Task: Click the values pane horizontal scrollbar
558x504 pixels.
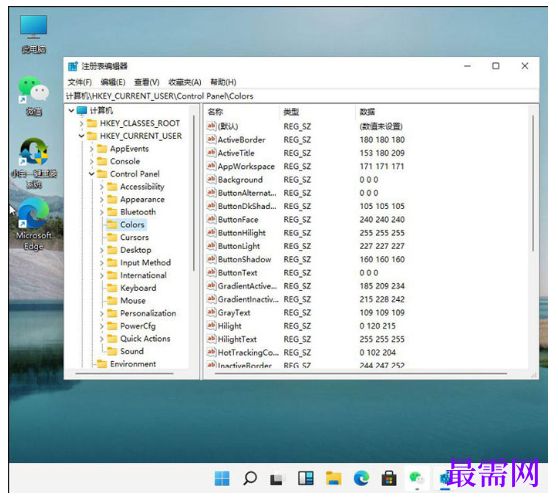Action: [361, 373]
